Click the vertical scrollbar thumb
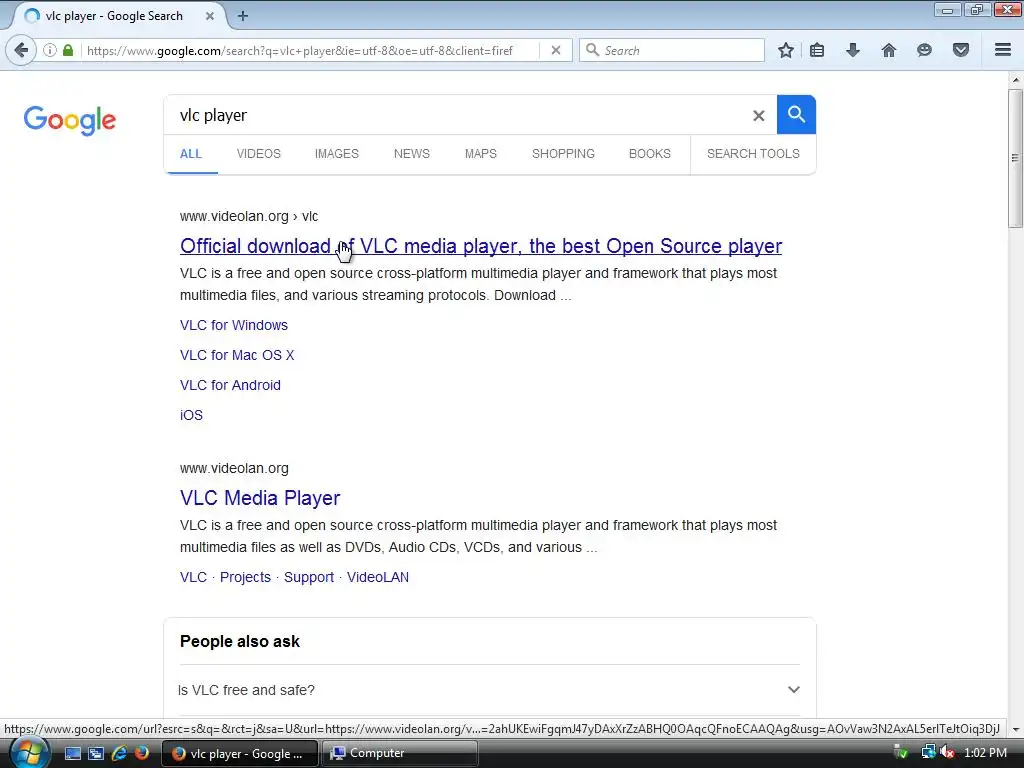1024x768 pixels. [x=1015, y=159]
